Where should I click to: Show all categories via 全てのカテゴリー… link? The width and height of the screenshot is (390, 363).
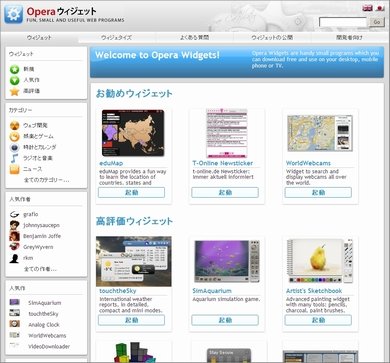47,180
